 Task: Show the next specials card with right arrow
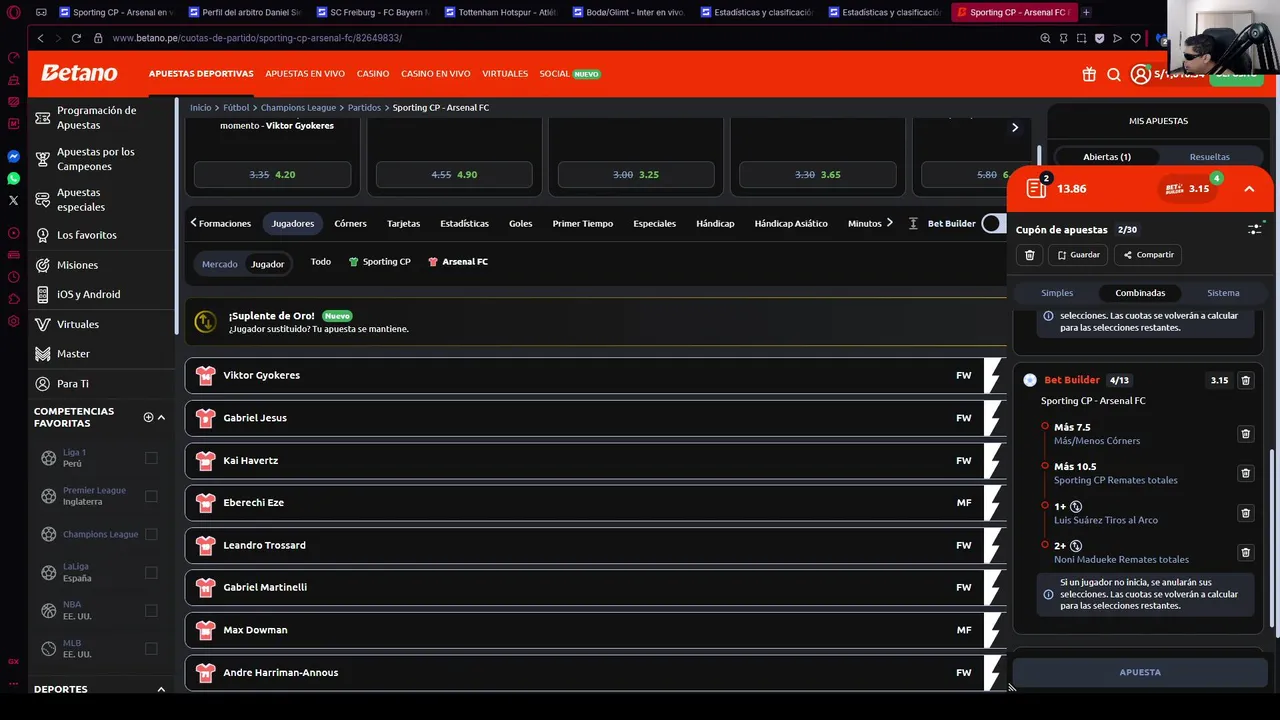[x=1014, y=127]
